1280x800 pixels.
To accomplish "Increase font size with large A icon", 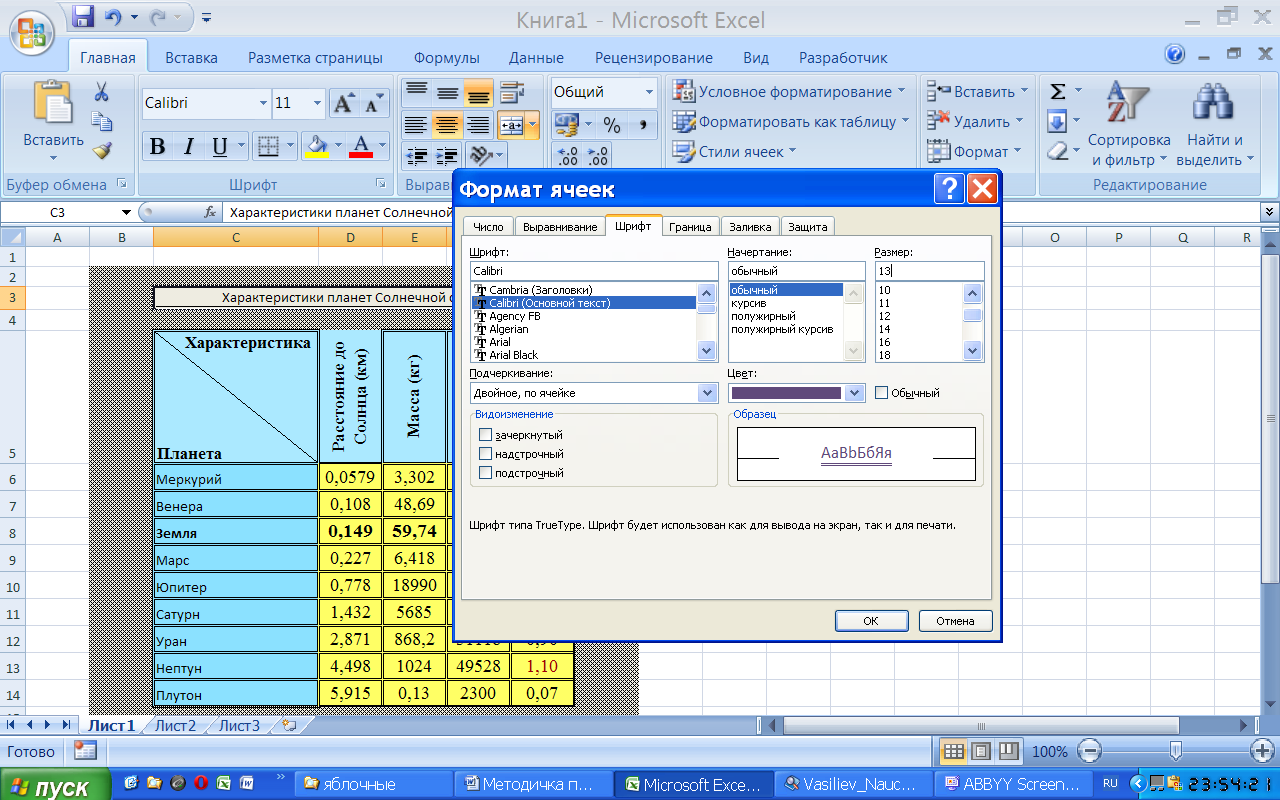I will 343,103.
